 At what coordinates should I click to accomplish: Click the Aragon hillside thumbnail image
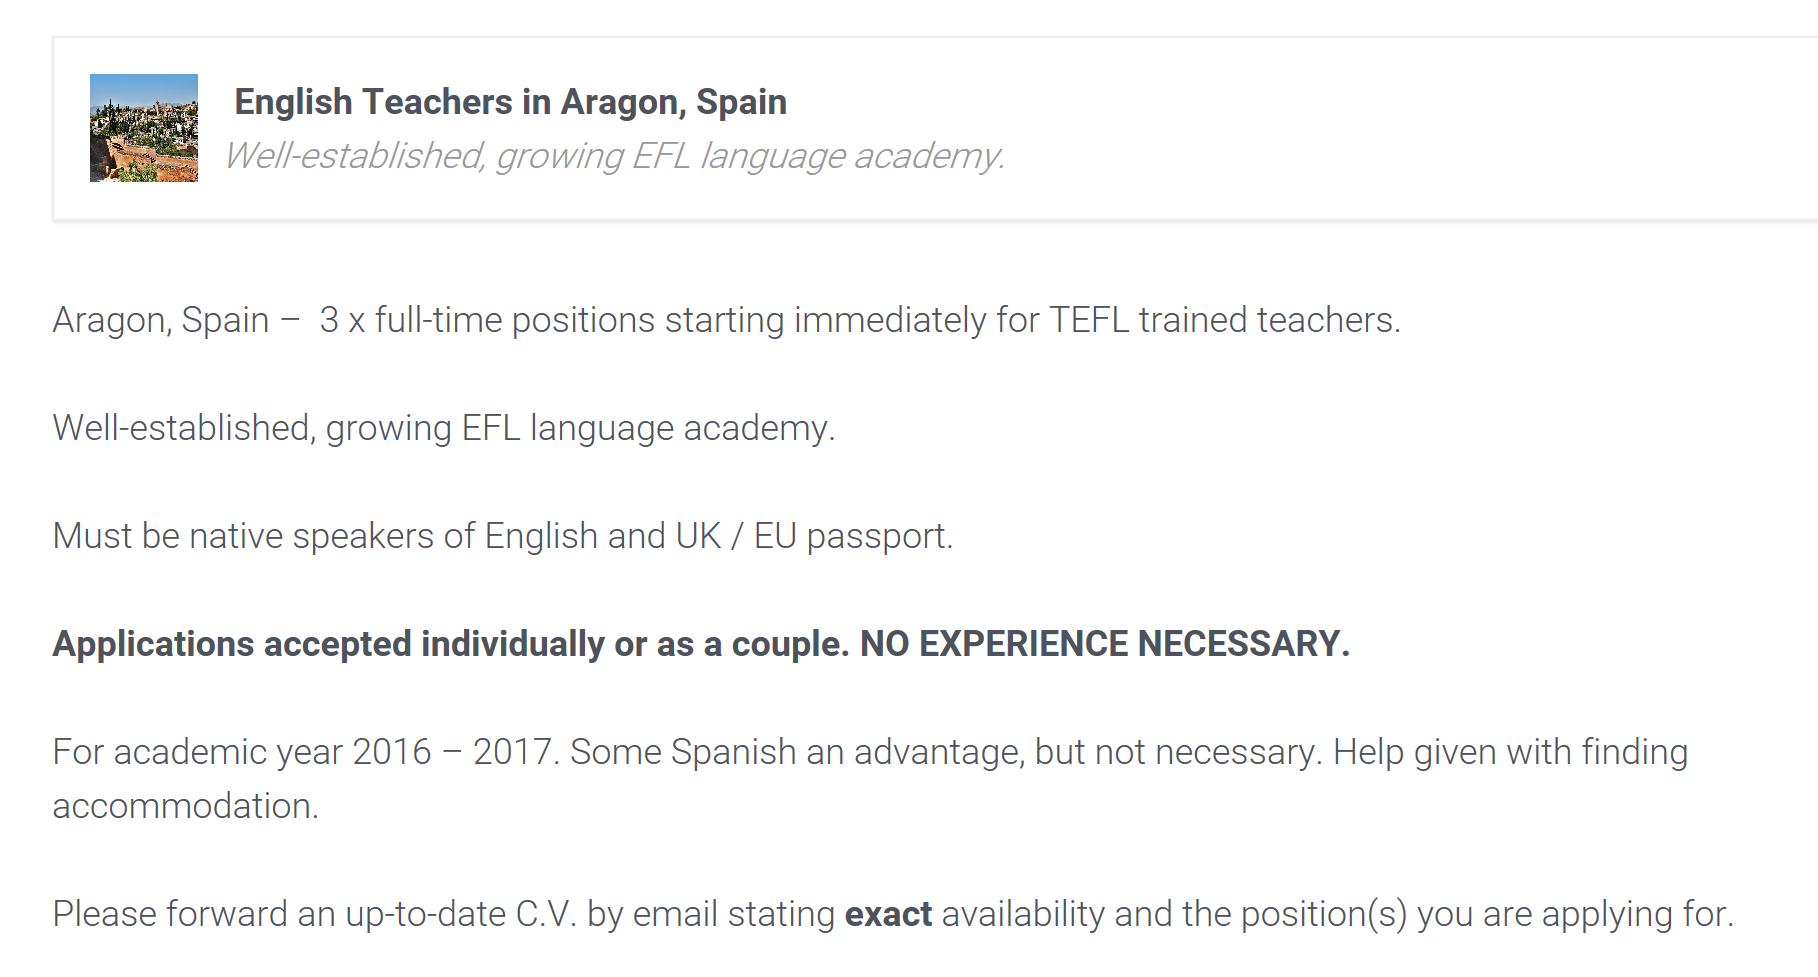coord(144,128)
